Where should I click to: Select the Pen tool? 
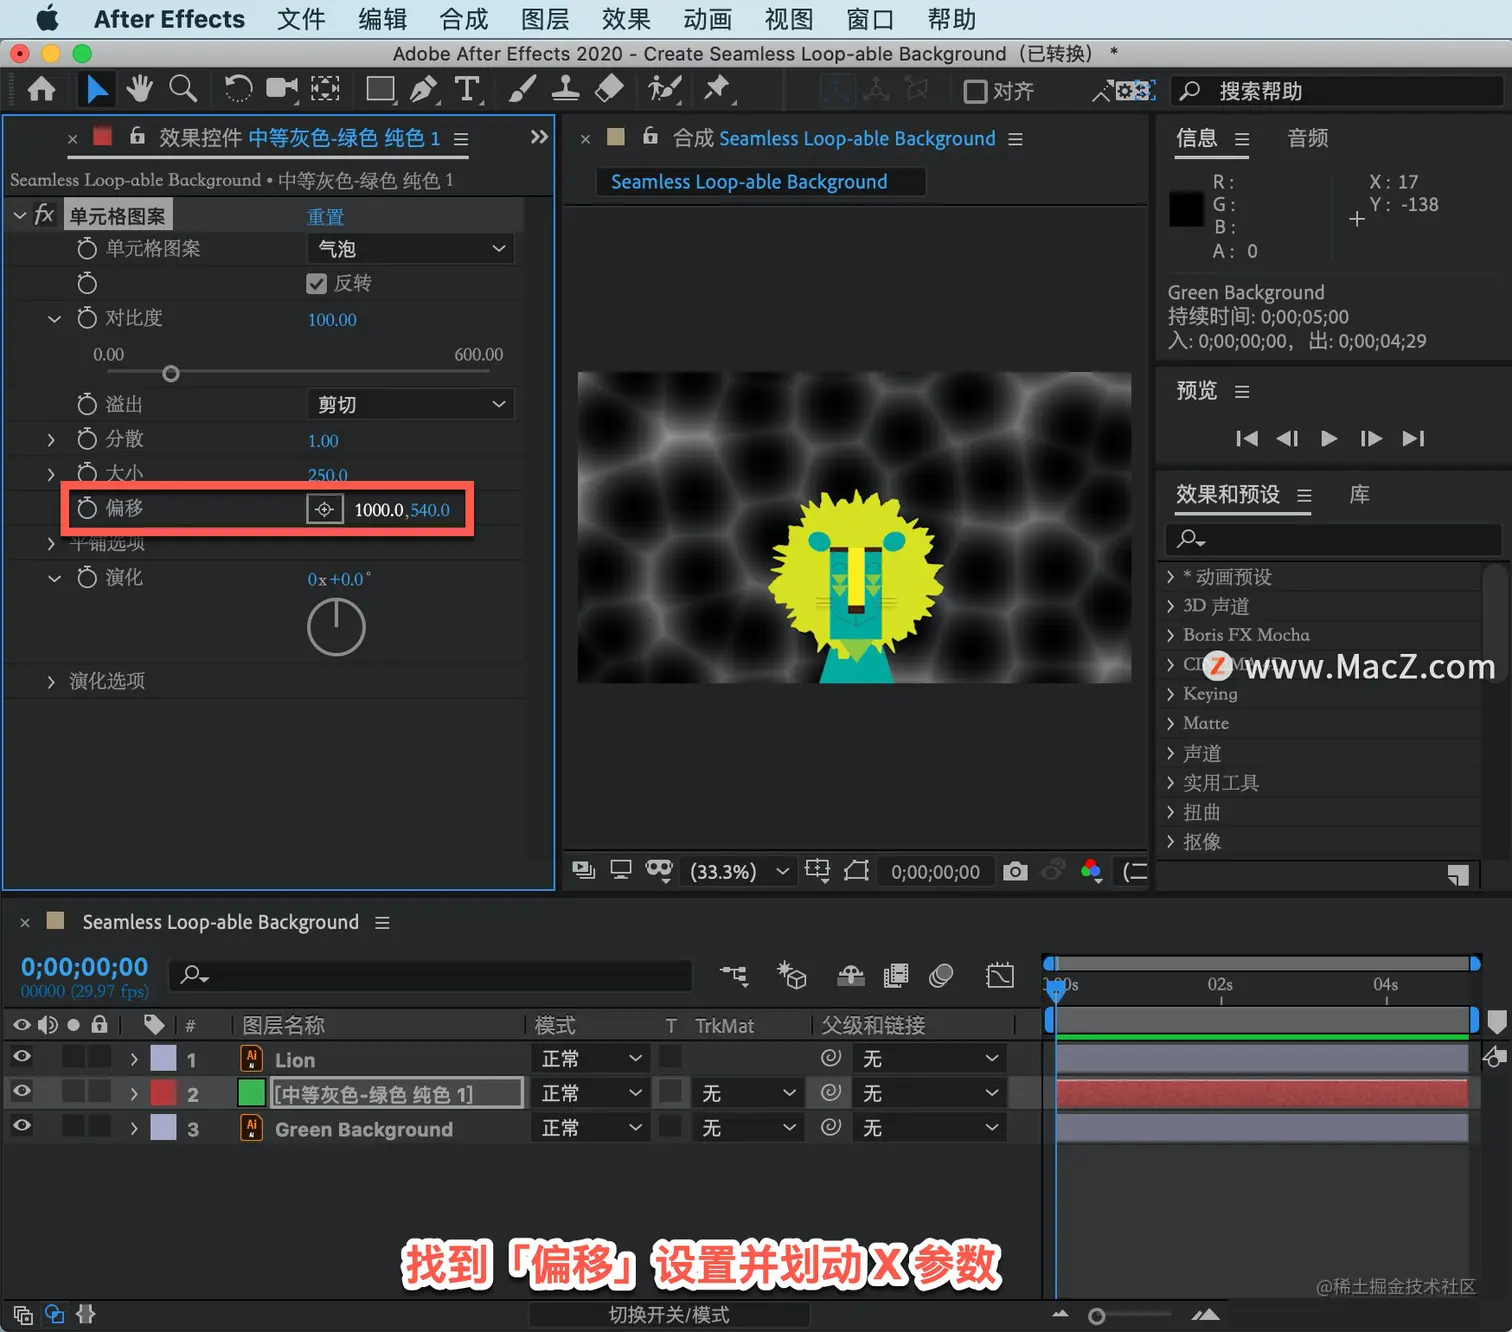(x=425, y=90)
